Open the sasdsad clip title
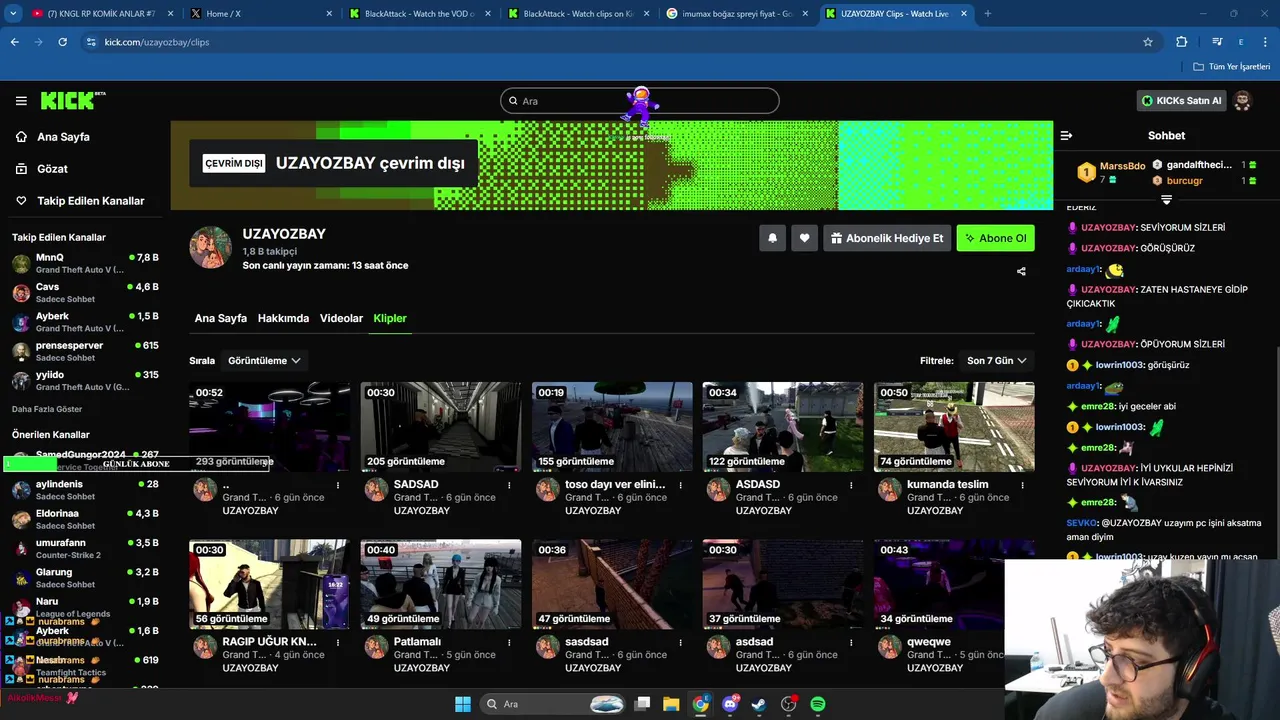Image resolution: width=1280 pixels, height=720 pixels. pos(587,642)
